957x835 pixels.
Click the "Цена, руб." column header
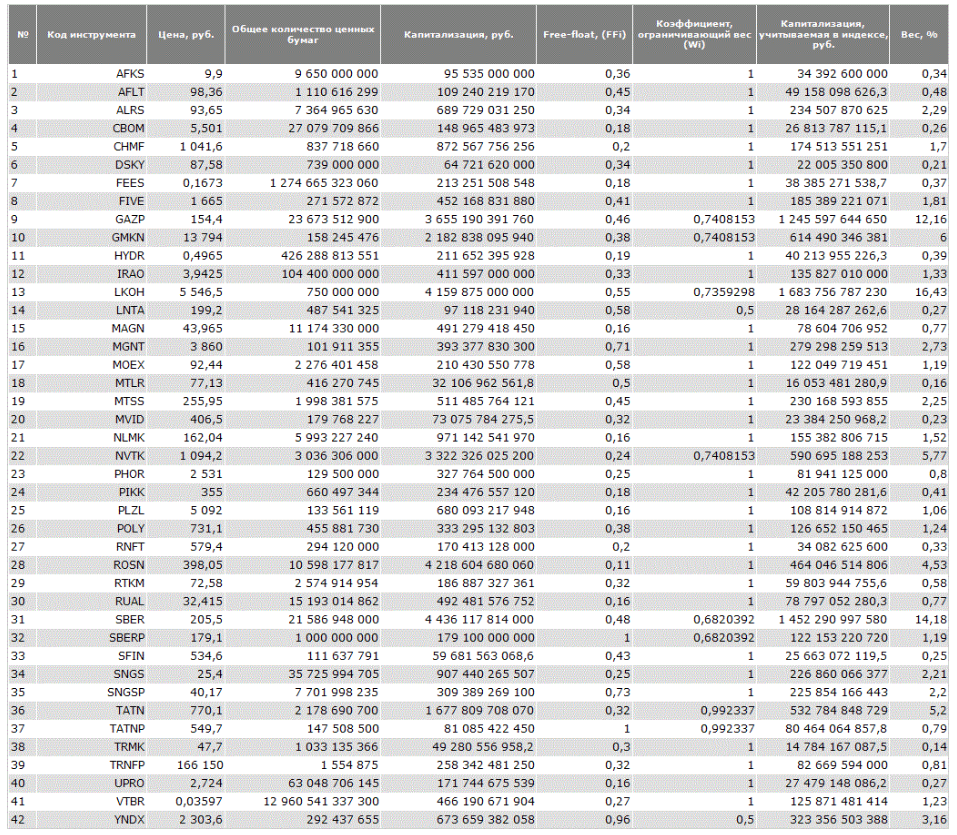[186, 35]
